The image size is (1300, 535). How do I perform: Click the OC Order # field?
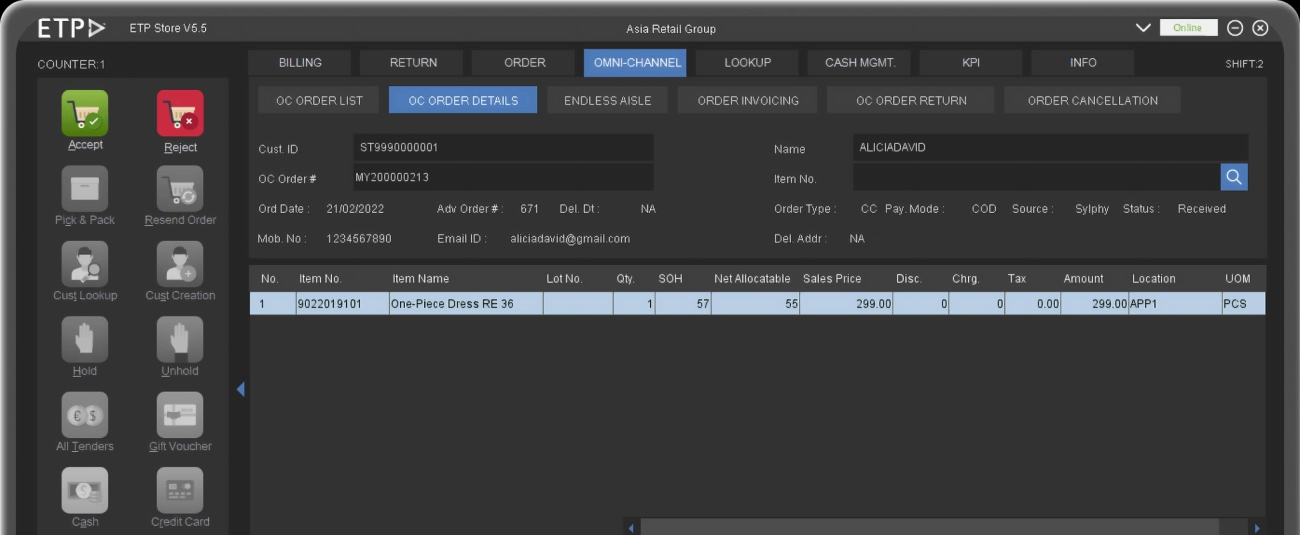coord(503,177)
